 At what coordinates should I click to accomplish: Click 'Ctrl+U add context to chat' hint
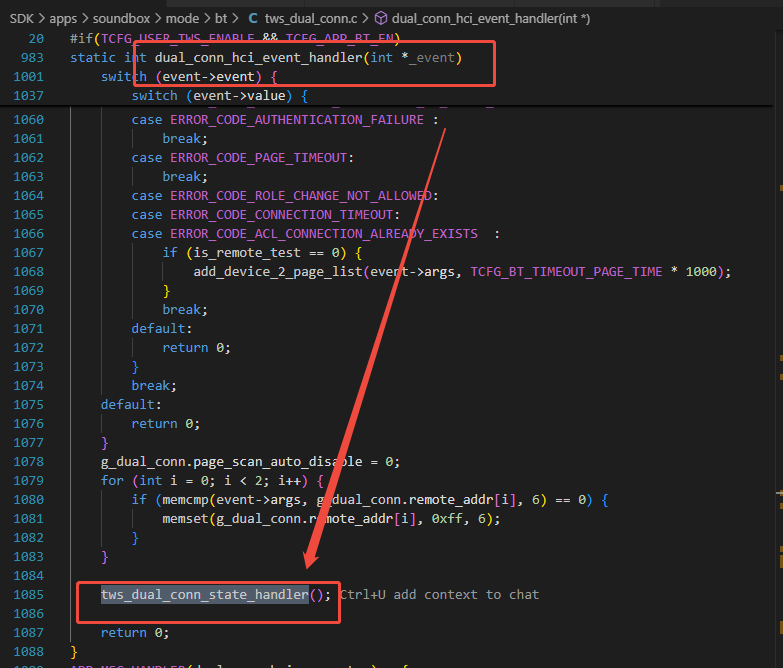(x=439, y=594)
